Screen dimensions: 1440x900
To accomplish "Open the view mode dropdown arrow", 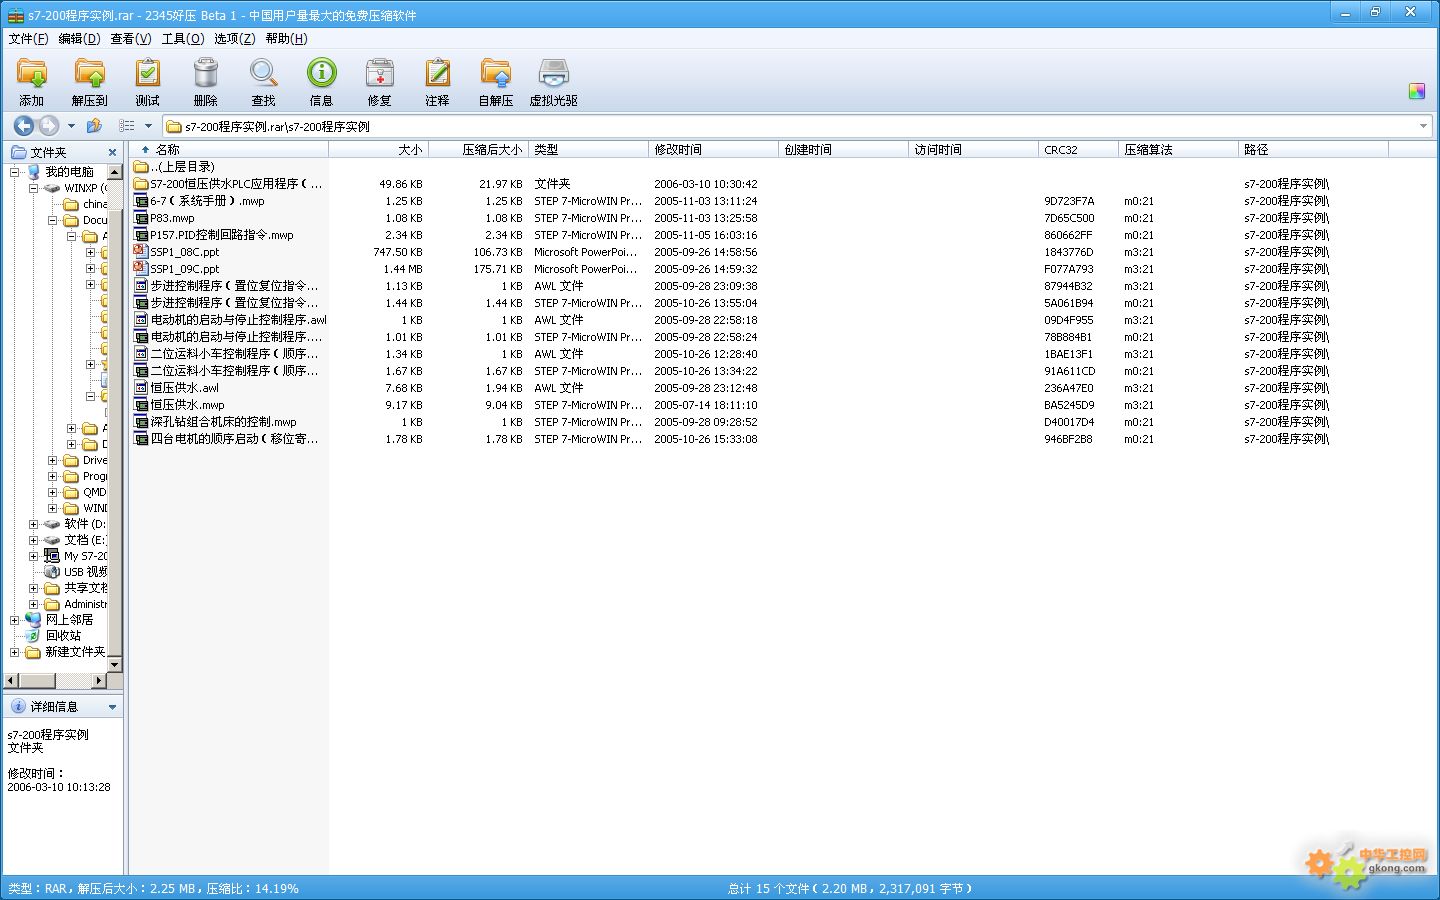I will pos(148,126).
